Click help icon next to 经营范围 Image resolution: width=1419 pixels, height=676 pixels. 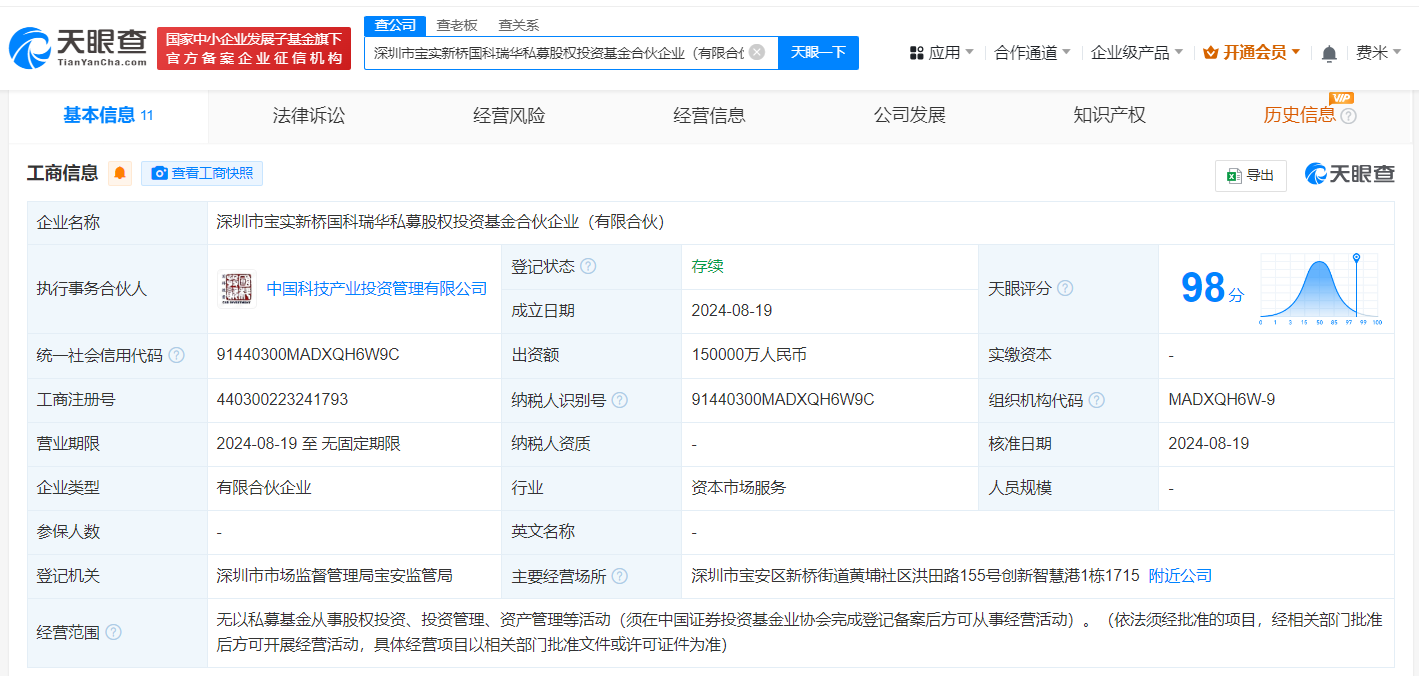click(114, 632)
